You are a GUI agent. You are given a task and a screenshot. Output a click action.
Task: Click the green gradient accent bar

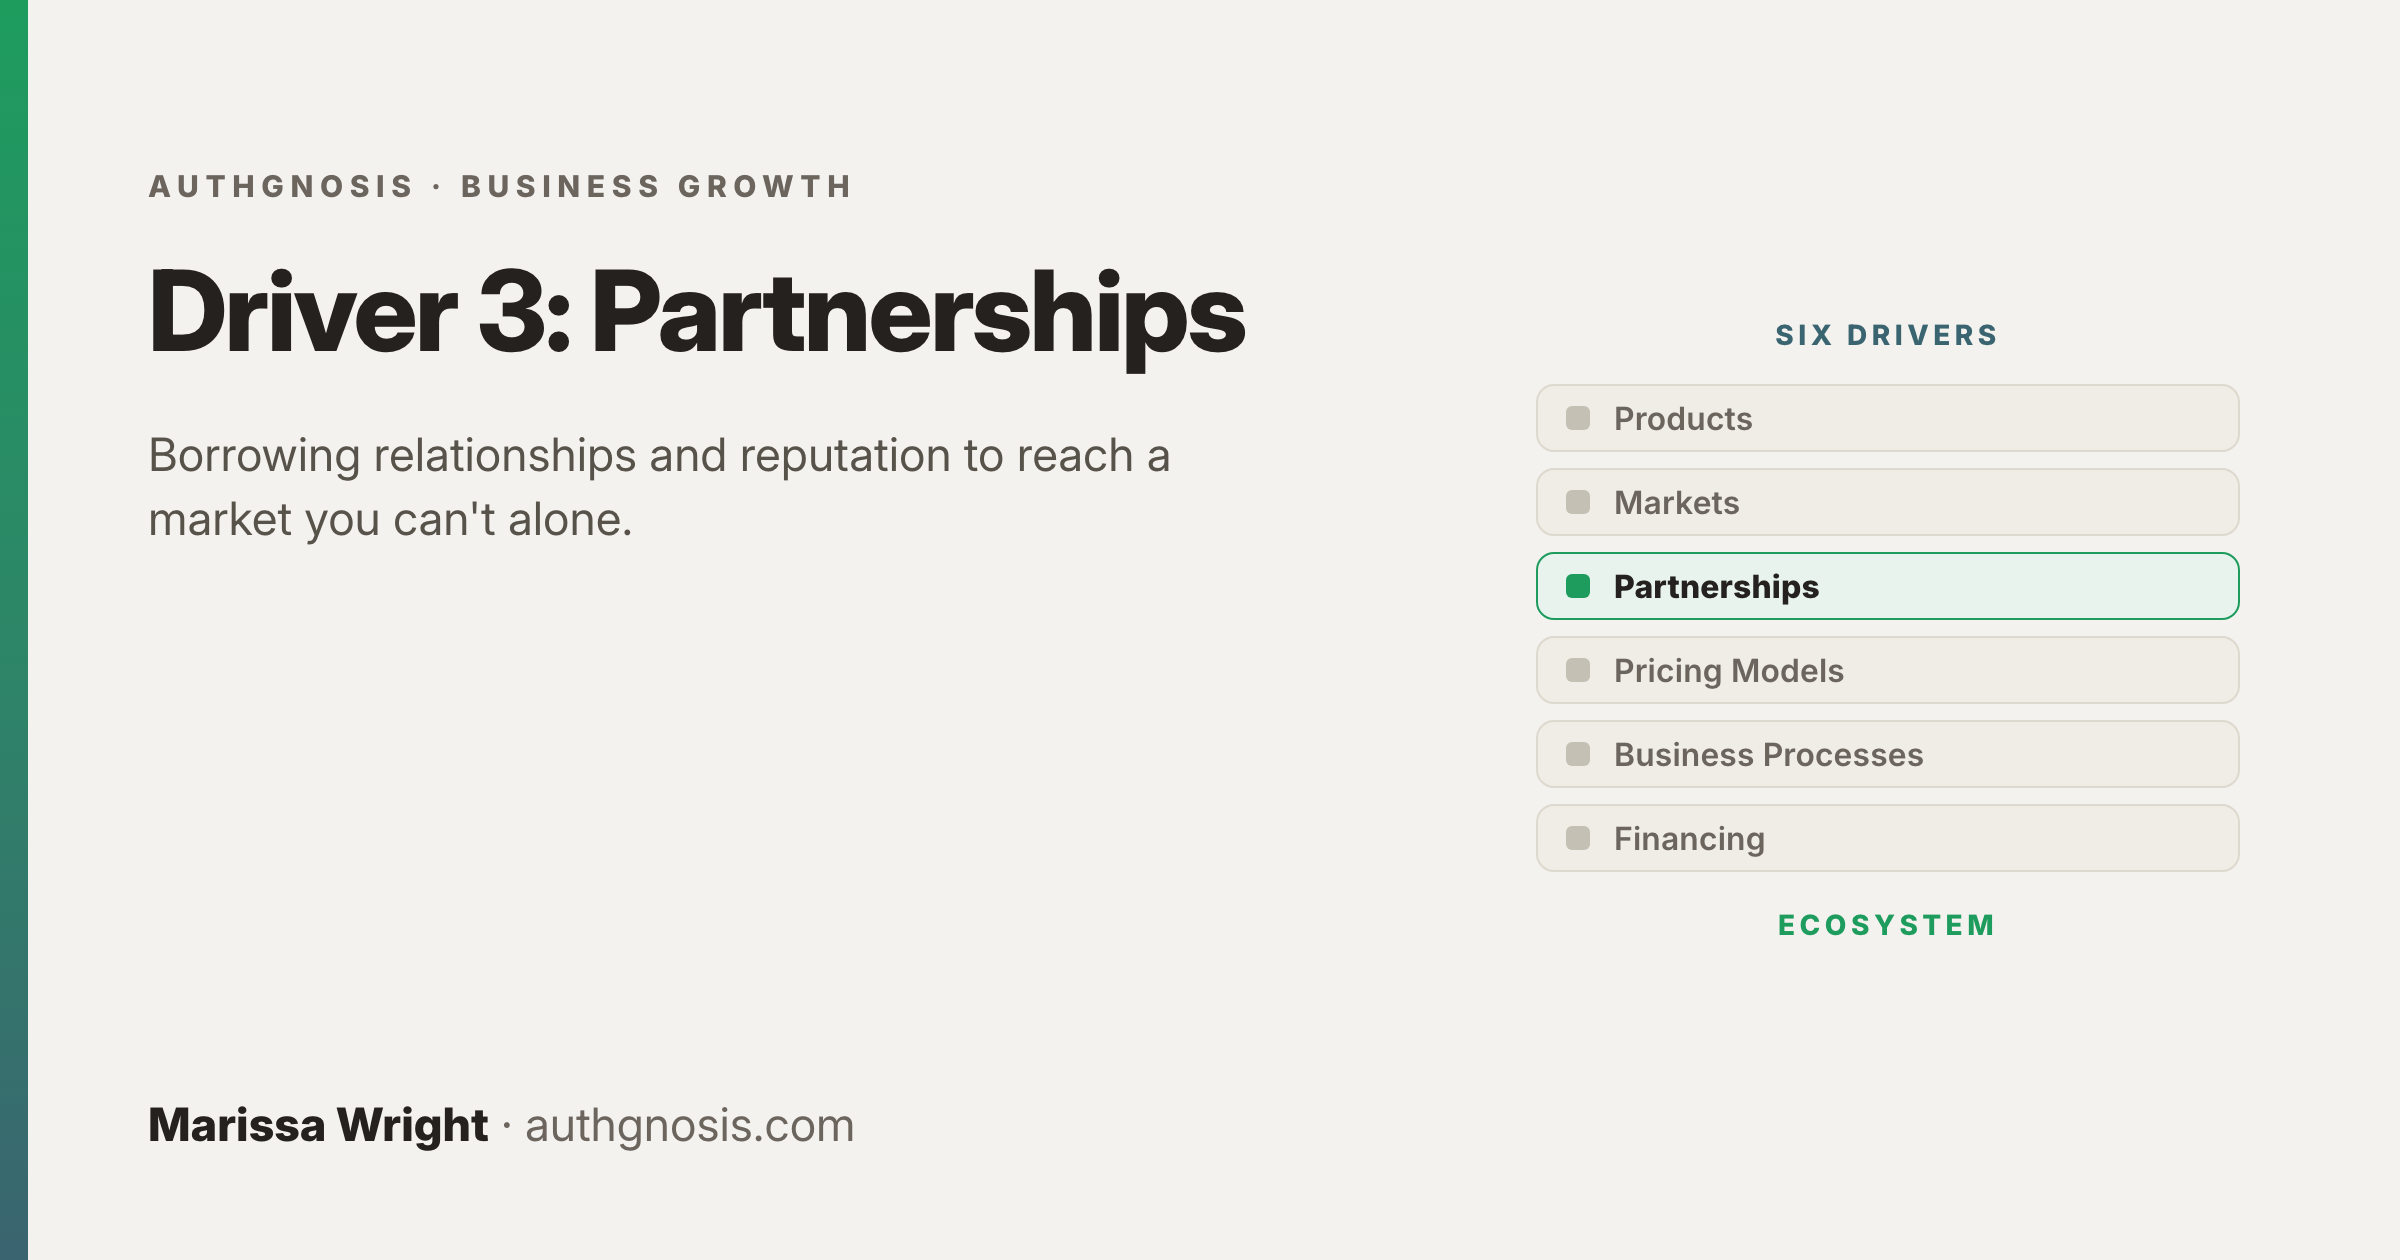click(14, 630)
